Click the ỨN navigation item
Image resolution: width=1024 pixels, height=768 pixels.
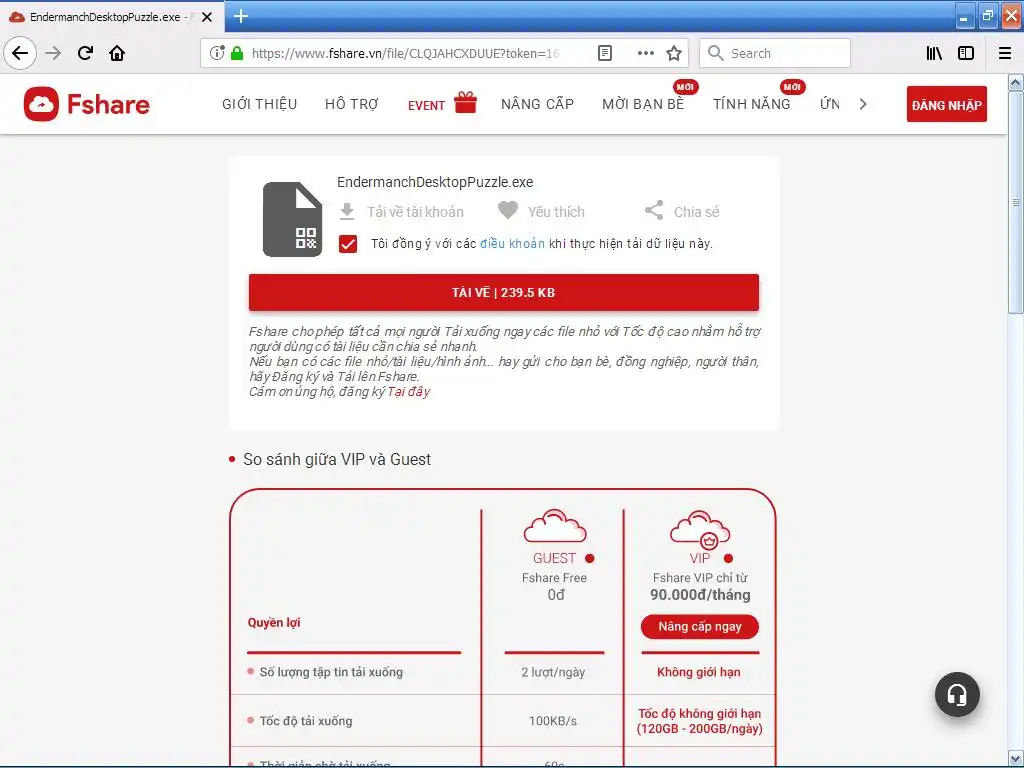click(x=829, y=104)
